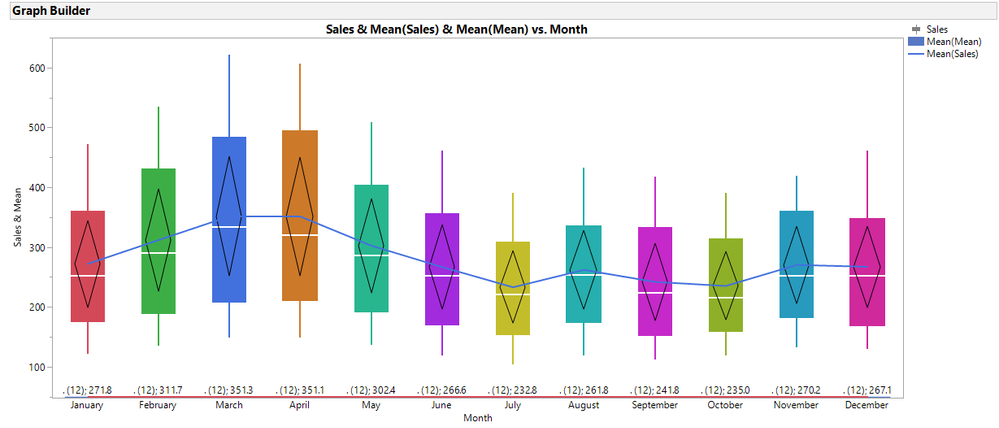Select the green February box

(158, 241)
